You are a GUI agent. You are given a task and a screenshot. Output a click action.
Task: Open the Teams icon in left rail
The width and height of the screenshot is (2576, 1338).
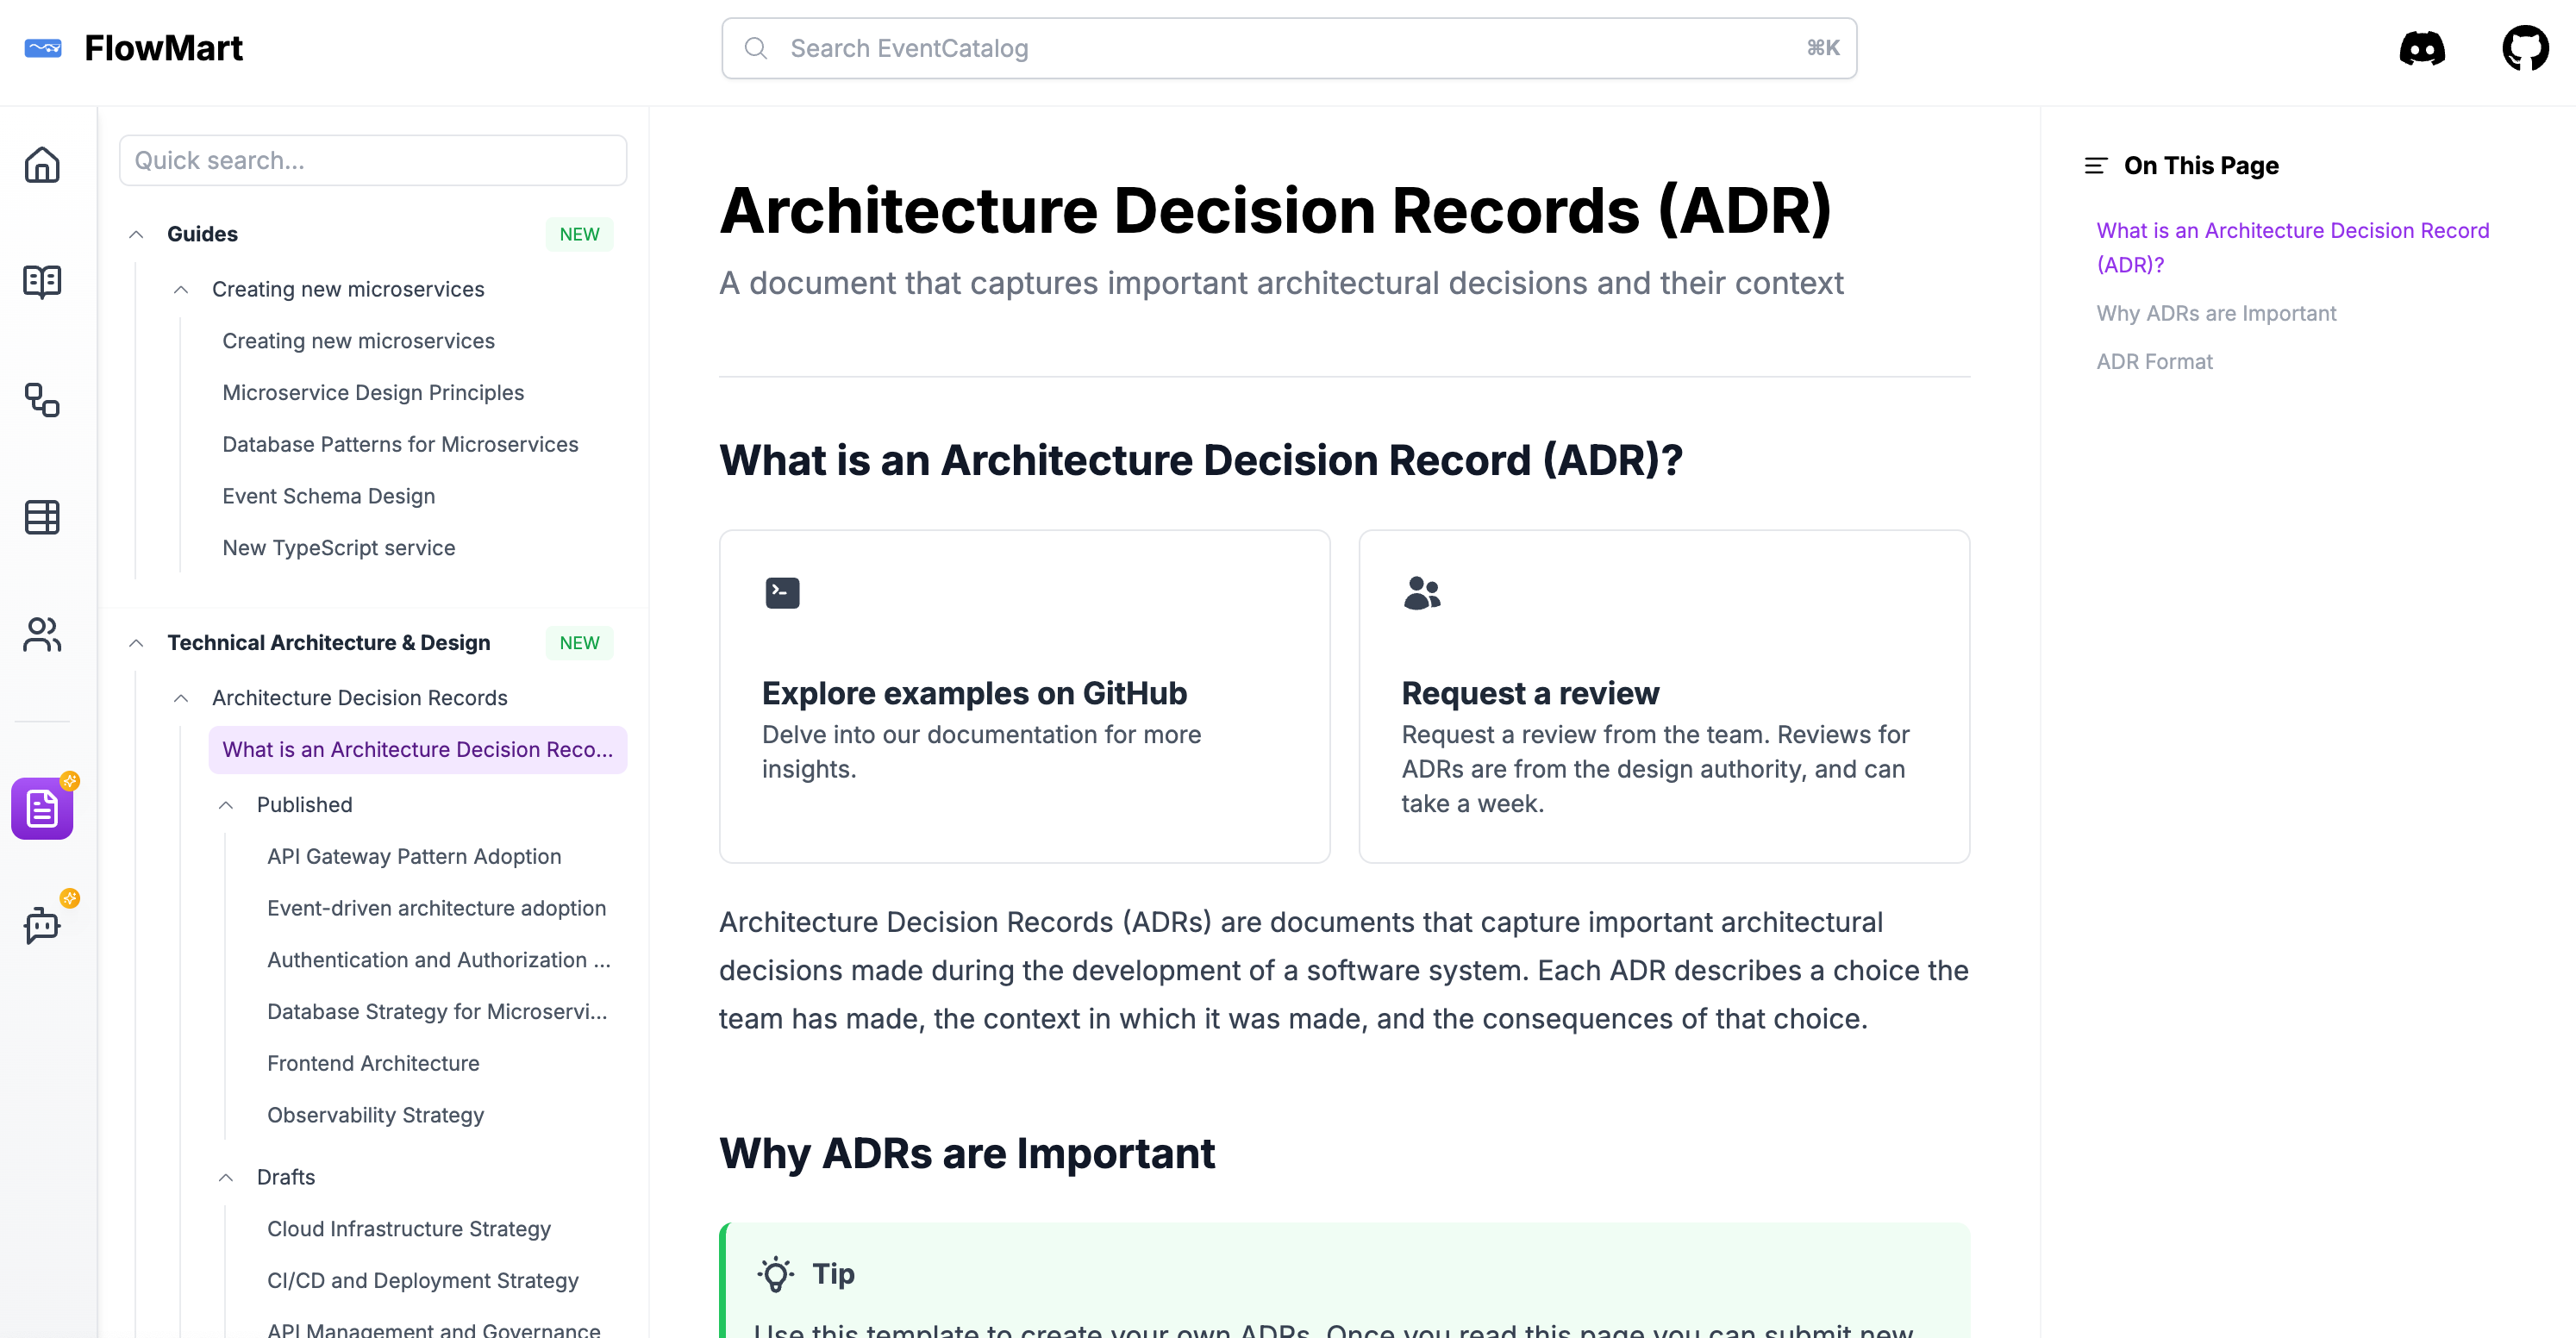[42, 634]
